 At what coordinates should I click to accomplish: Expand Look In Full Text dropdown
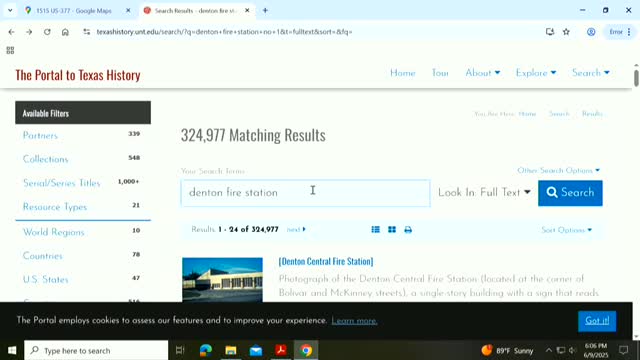click(484, 193)
